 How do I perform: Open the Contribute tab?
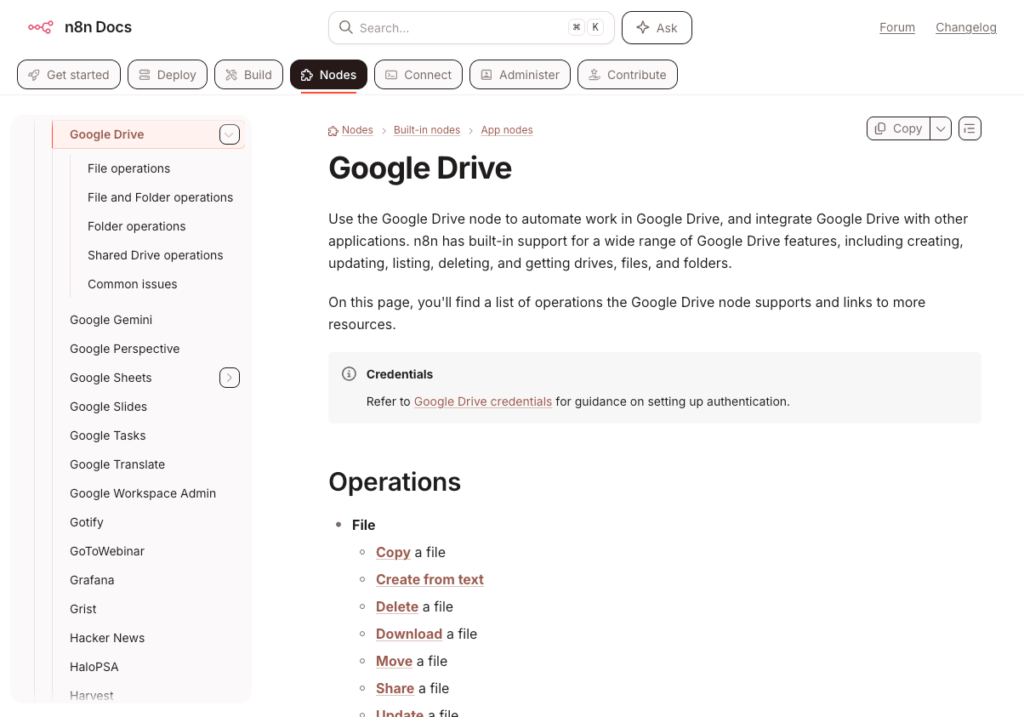click(628, 74)
